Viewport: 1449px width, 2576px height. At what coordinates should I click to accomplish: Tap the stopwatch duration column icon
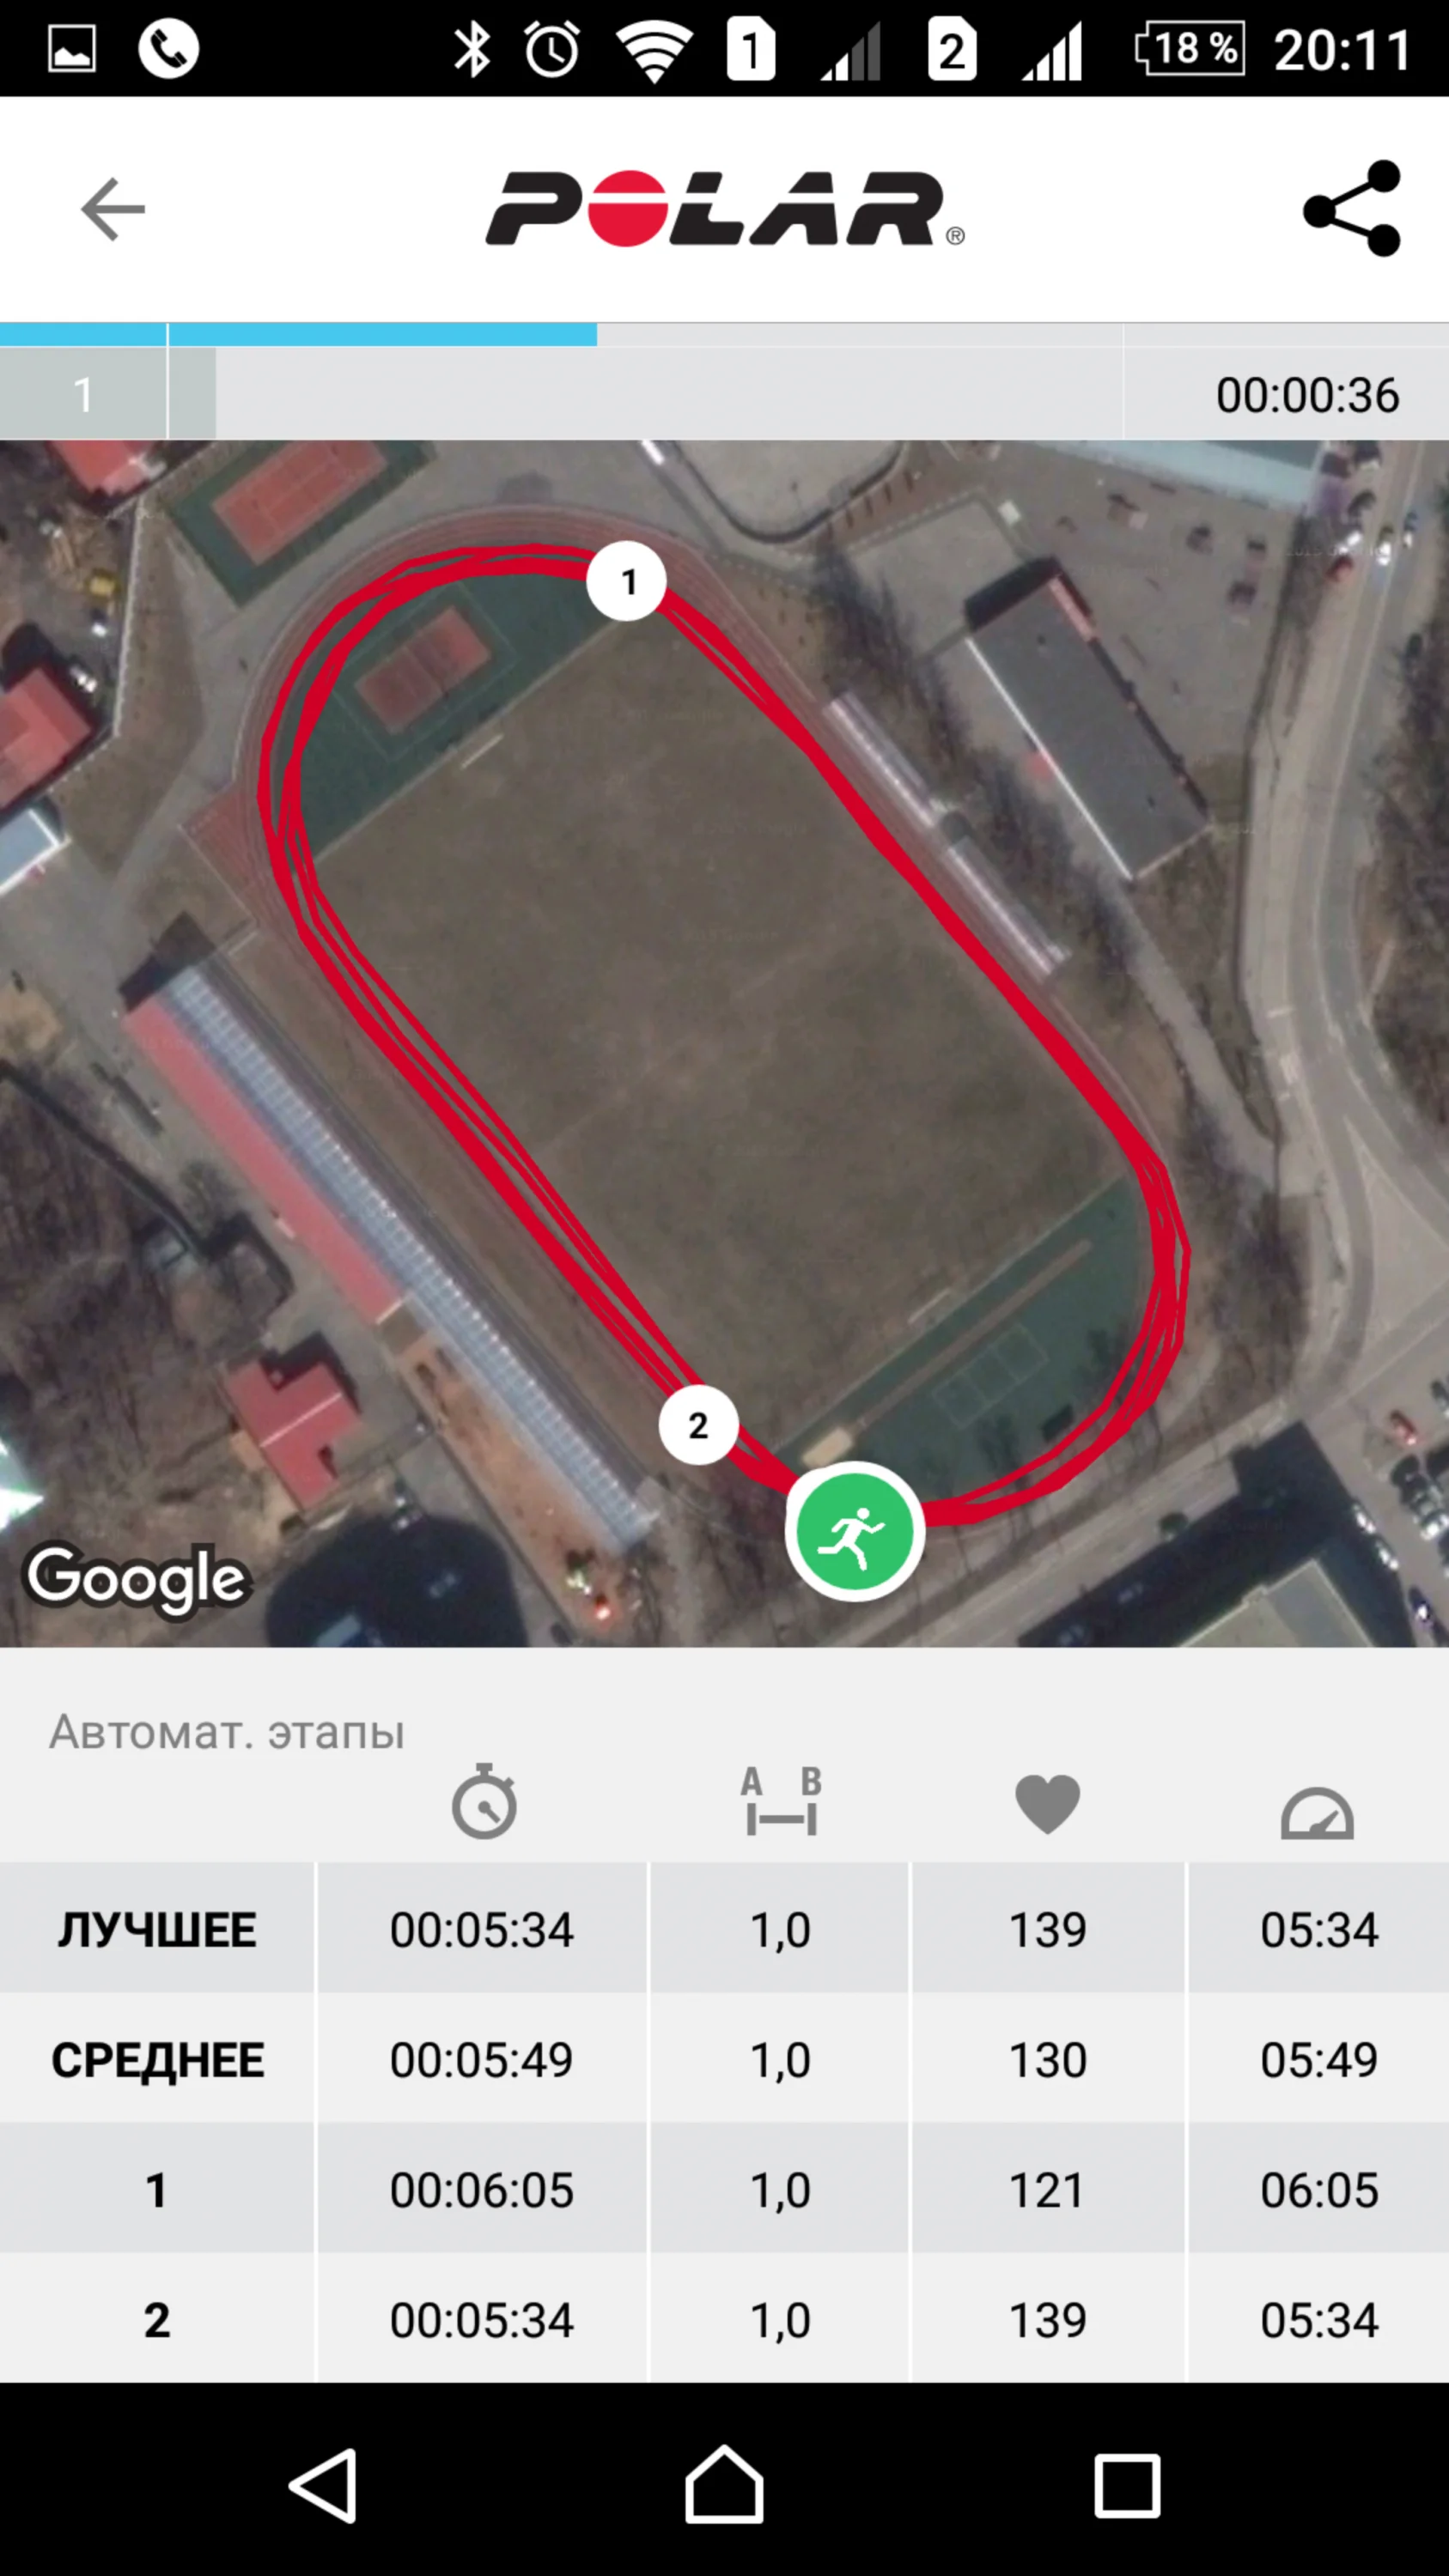point(484,1801)
